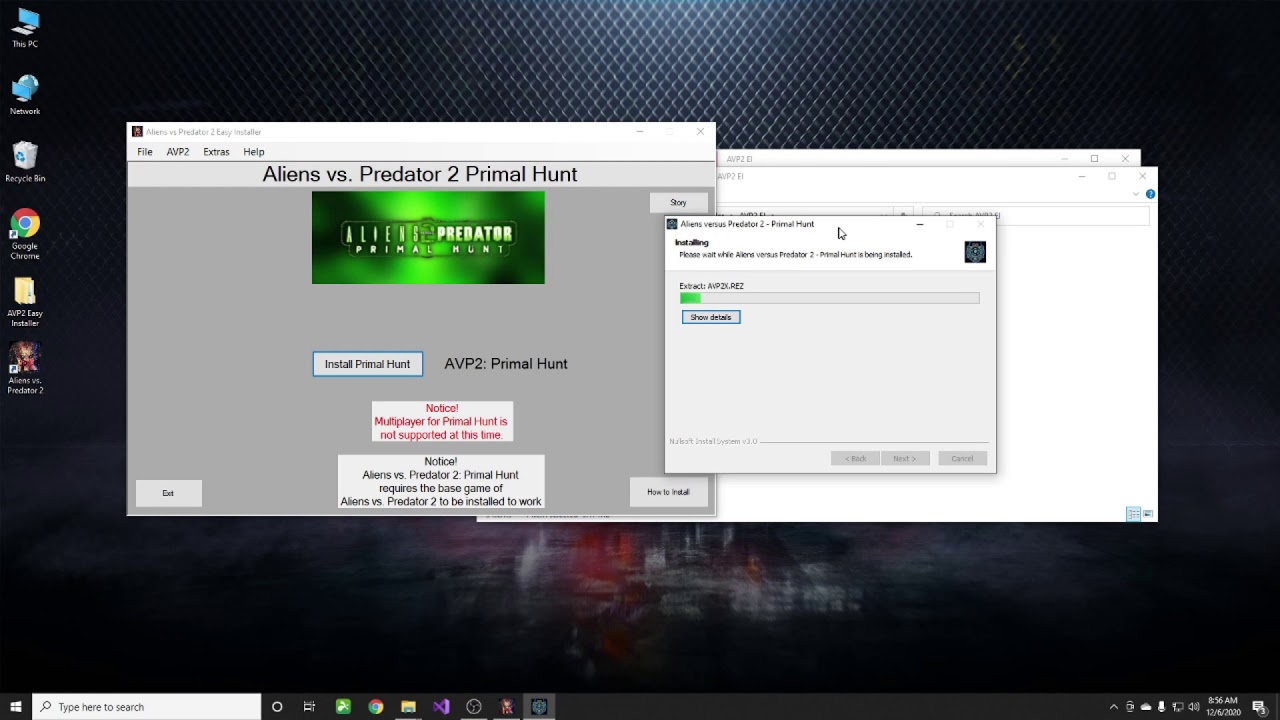
Task: Select the AVP2 Easy Installer desktop folder
Action: point(25,302)
